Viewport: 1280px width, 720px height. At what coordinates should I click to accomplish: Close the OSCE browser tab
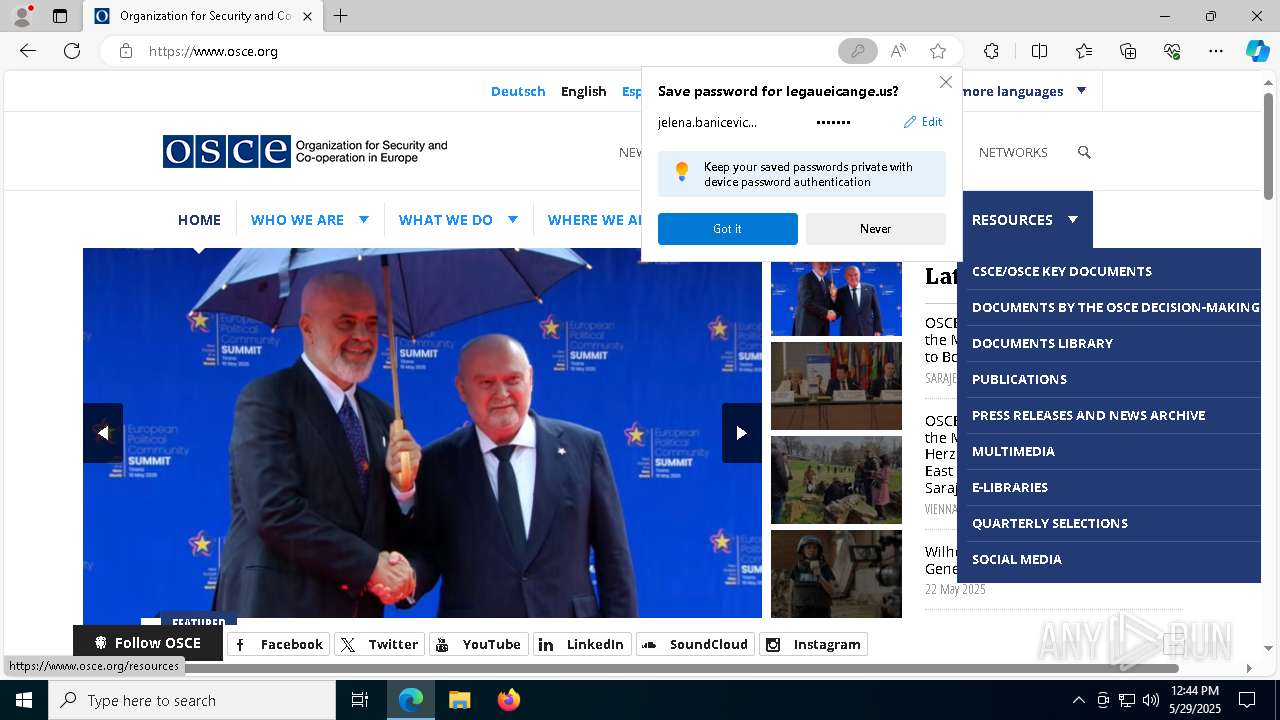[x=307, y=16]
